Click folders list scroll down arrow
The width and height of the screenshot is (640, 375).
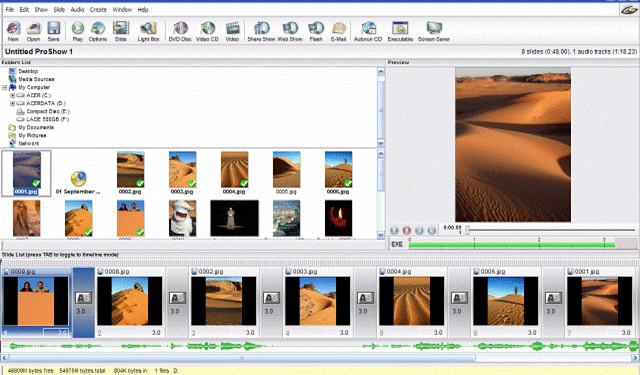pos(380,143)
